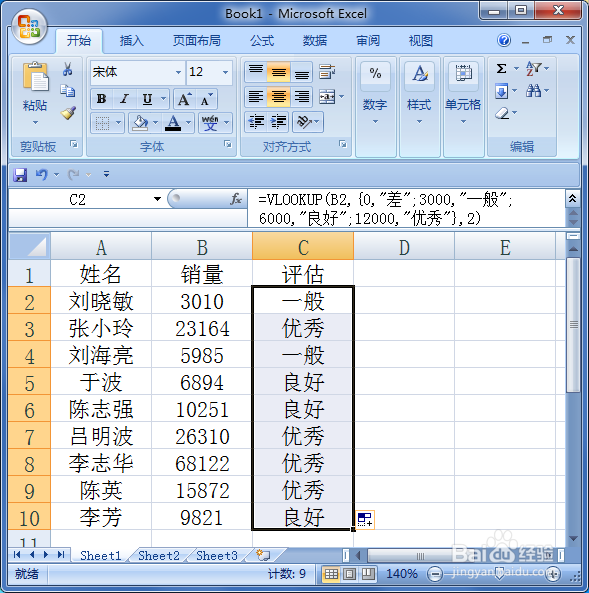This screenshot has width=589, height=593.
Task: Collapse the expanded formula bar chevron
Action: 573,198
